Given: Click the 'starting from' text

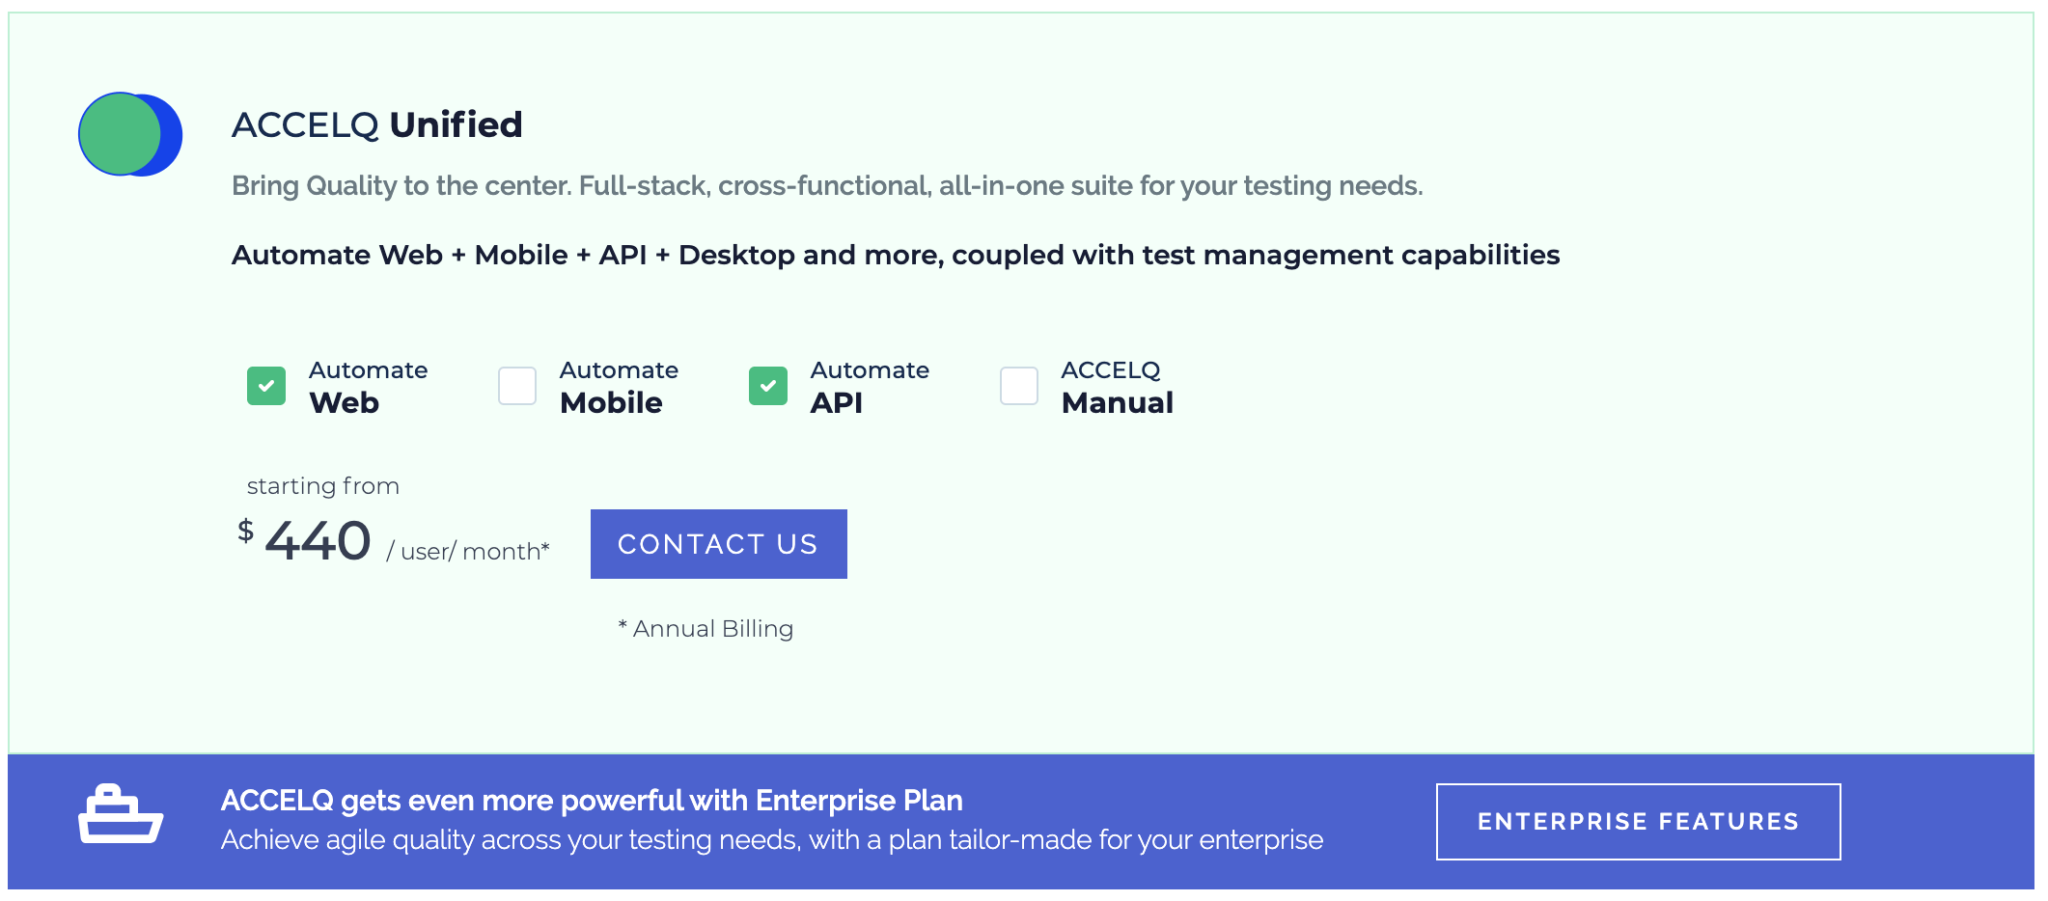Looking at the screenshot, I should (323, 486).
